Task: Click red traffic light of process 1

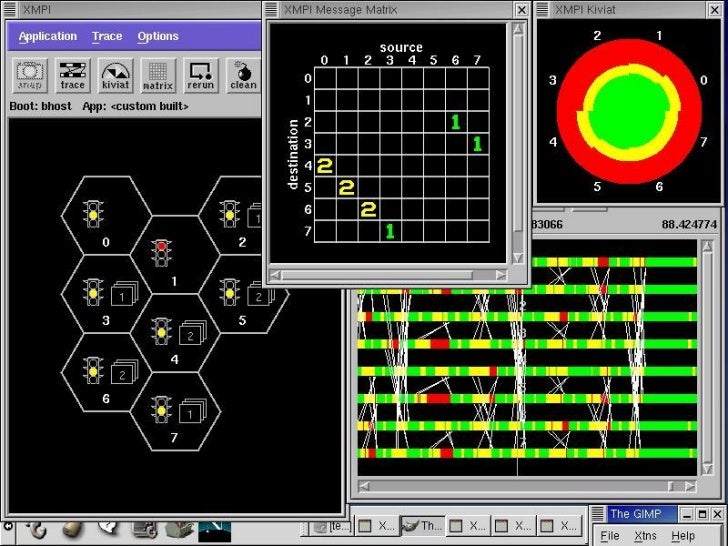Action: 162,253
